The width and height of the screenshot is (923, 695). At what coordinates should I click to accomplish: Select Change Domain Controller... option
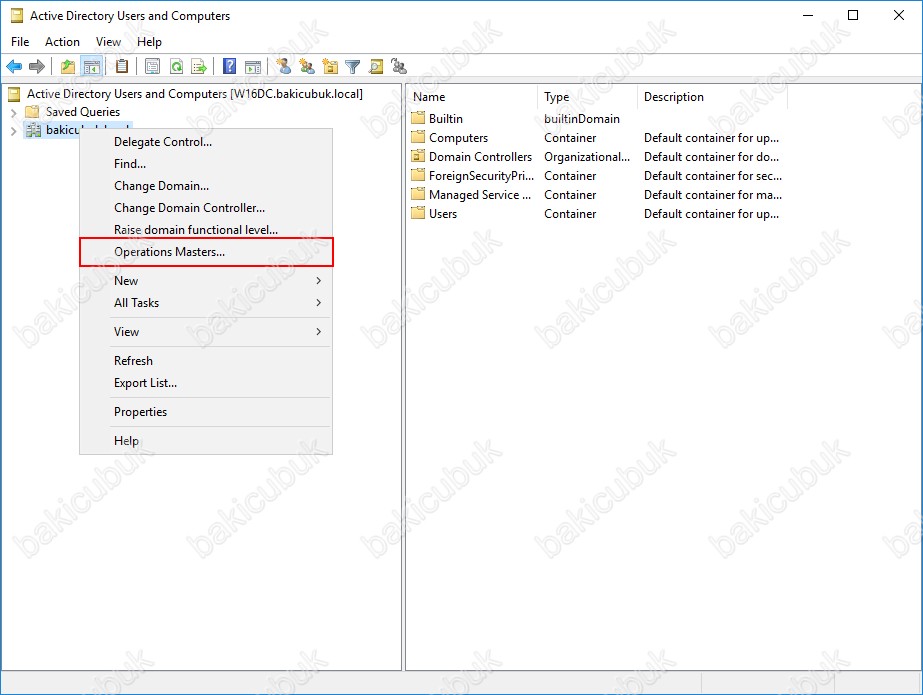(206, 208)
